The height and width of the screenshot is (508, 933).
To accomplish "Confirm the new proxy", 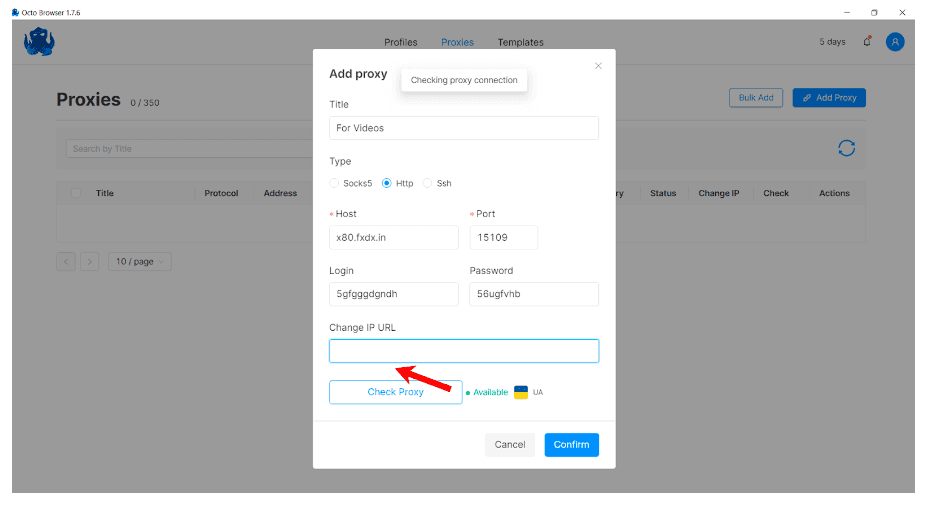I will pos(571,444).
